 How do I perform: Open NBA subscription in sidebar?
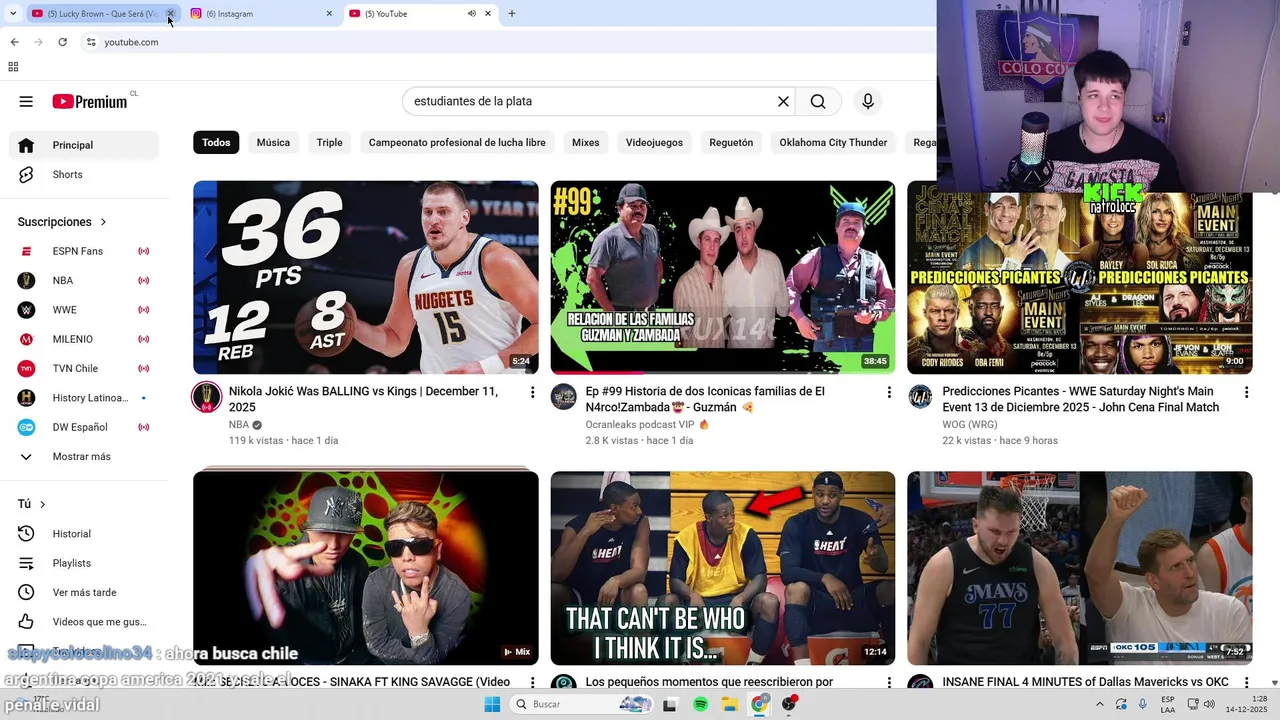coord(84,280)
